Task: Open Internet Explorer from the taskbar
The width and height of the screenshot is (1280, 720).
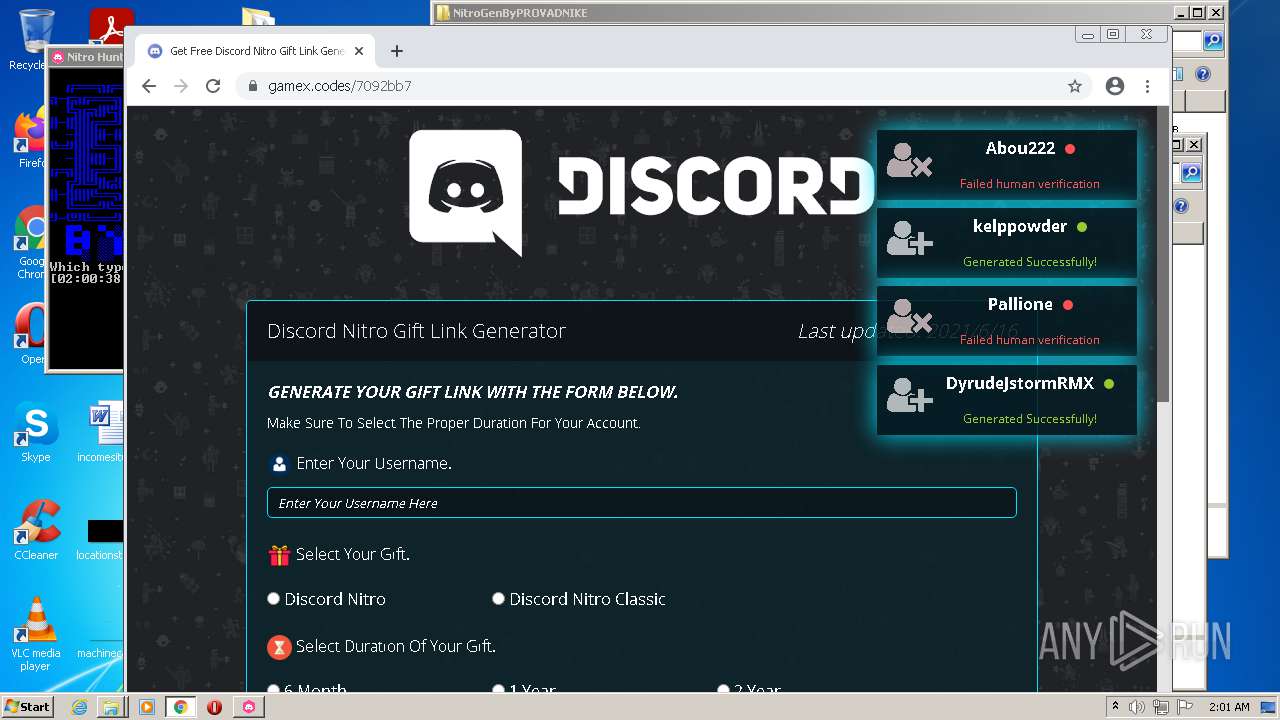Action: (79, 707)
